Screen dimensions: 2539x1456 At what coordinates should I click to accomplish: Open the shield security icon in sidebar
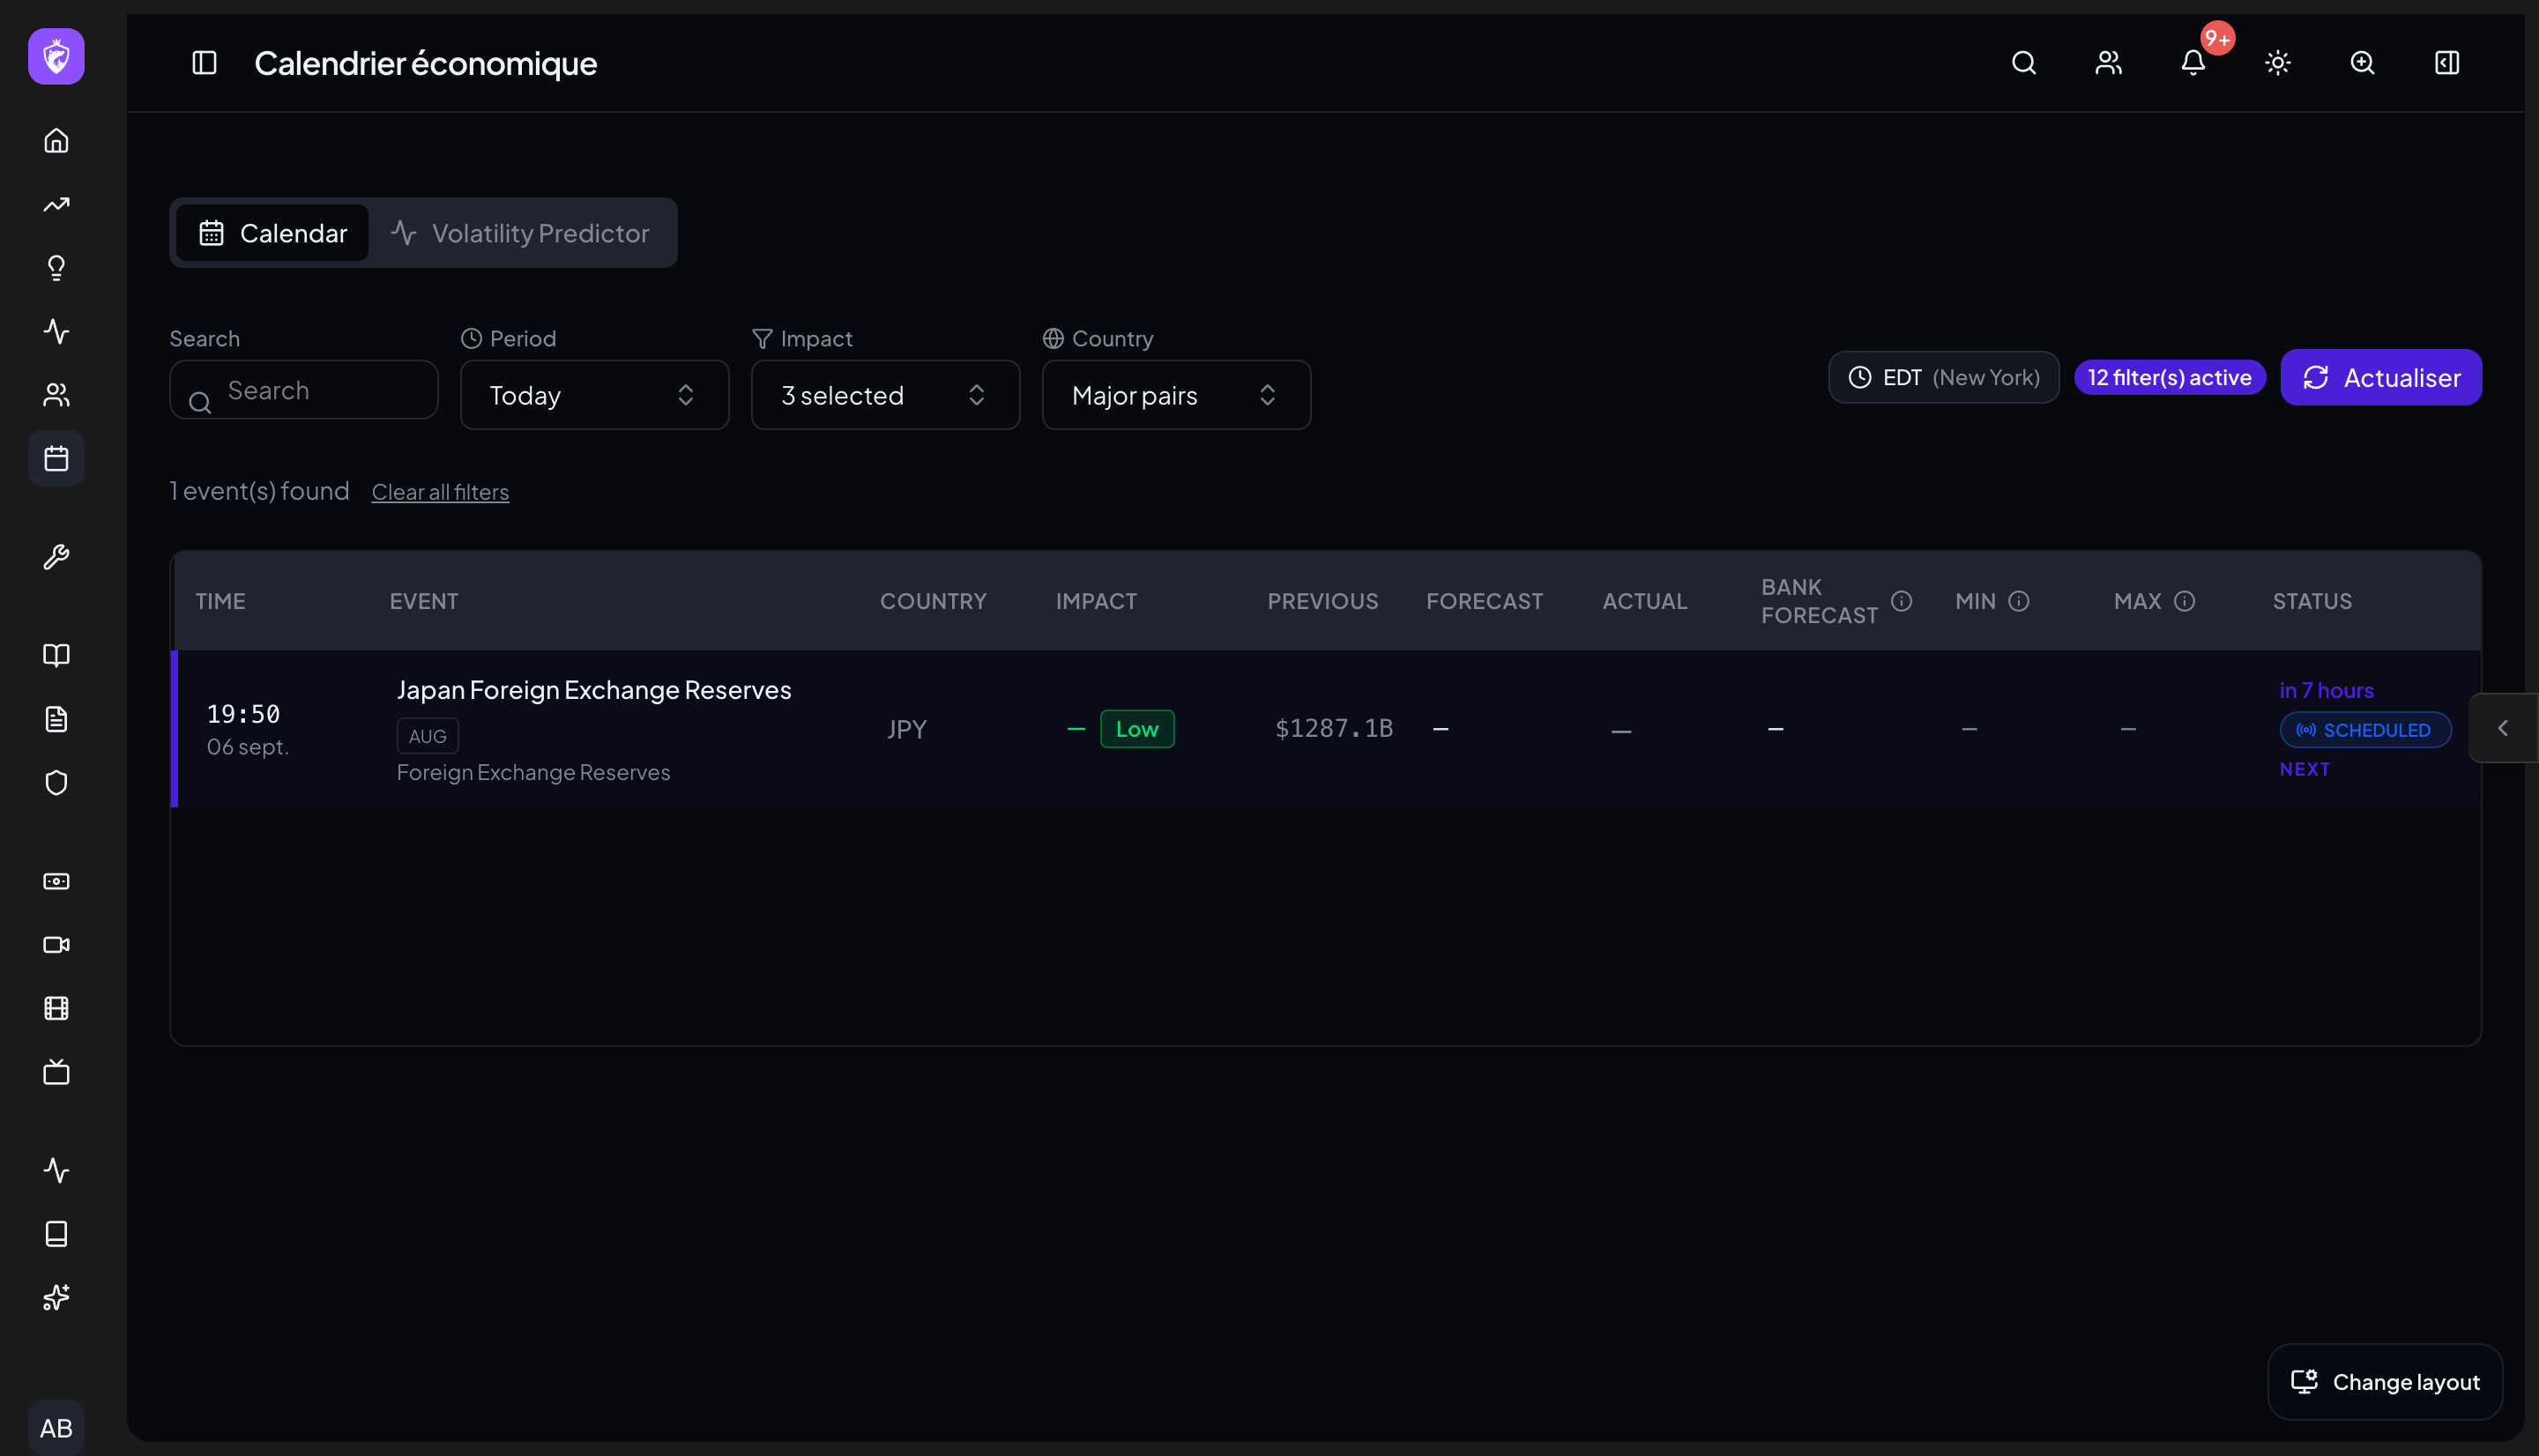[56, 783]
